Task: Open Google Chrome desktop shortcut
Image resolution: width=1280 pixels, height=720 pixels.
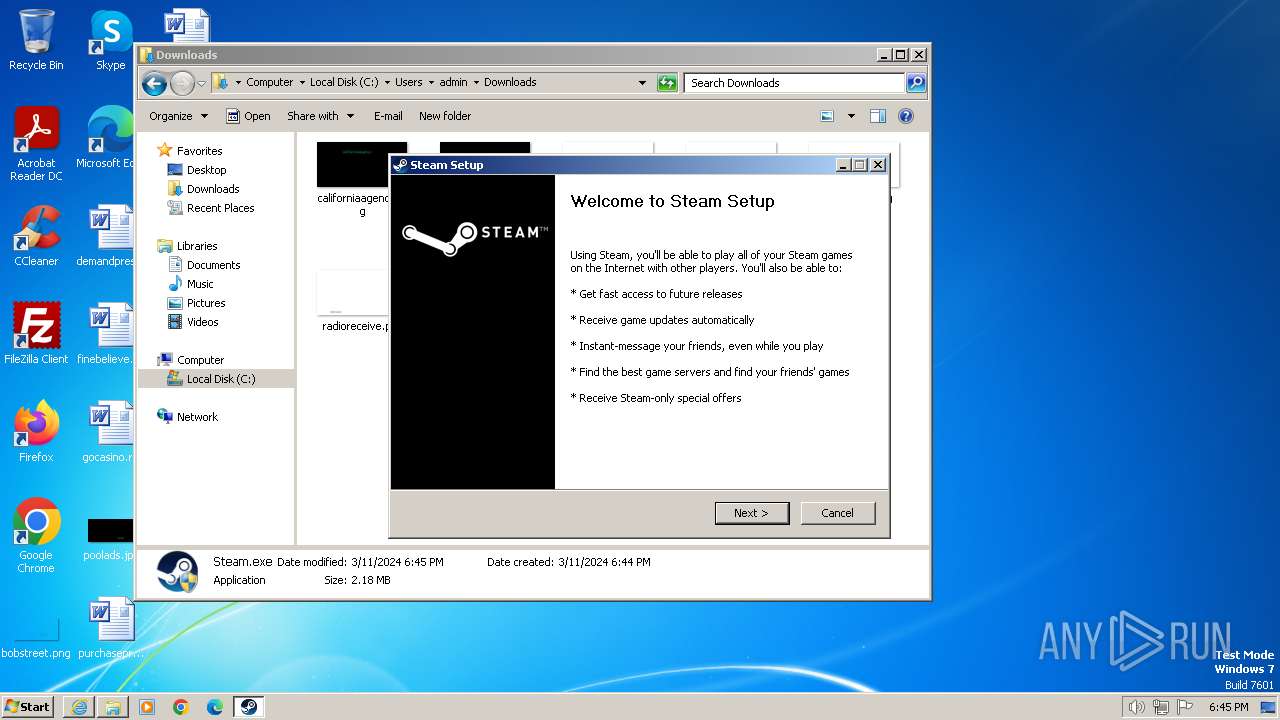Action: [36, 536]
